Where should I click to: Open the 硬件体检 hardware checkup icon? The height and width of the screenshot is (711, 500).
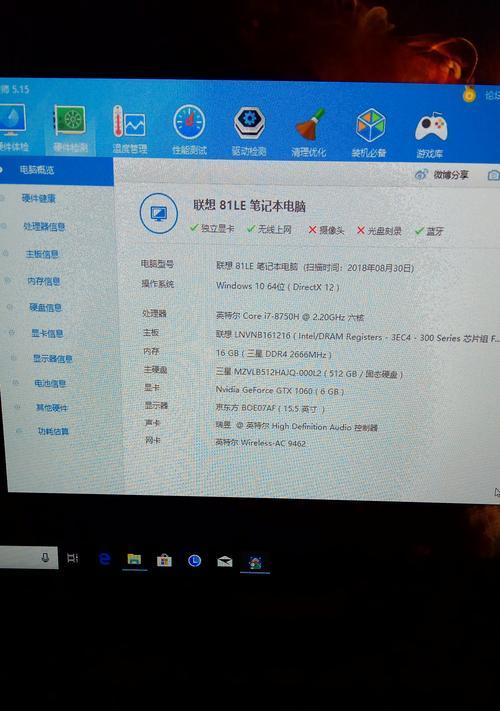tap(12, 128)
